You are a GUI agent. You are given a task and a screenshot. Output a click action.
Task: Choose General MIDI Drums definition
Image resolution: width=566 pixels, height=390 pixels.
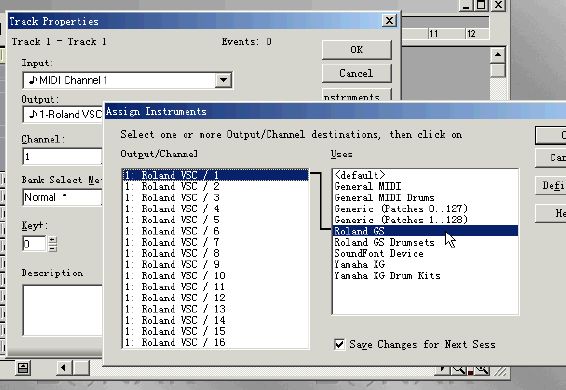click(x=425, y=198)
